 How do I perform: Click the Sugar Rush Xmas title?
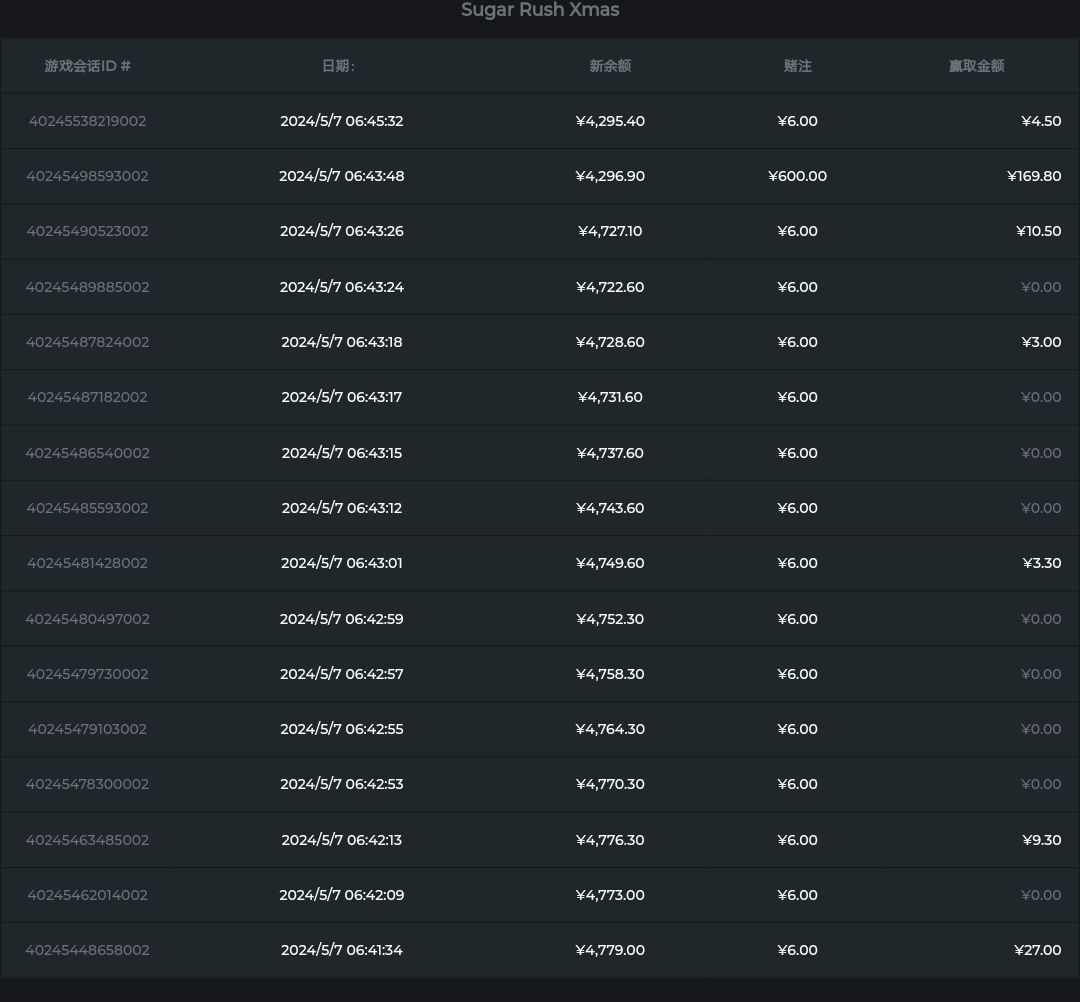540,10
